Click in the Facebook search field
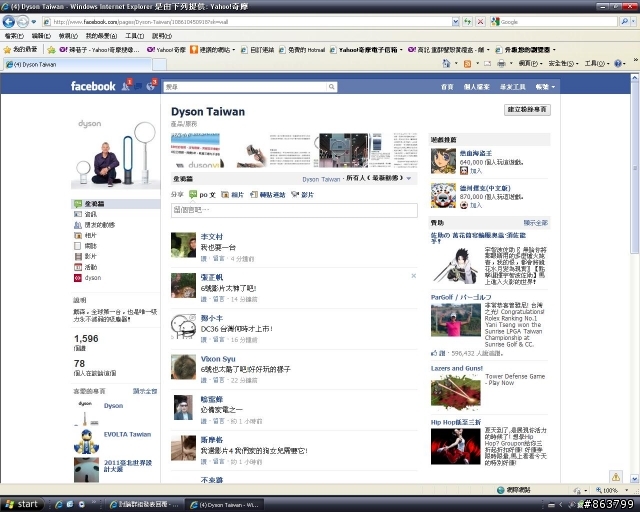 point(246,87)
